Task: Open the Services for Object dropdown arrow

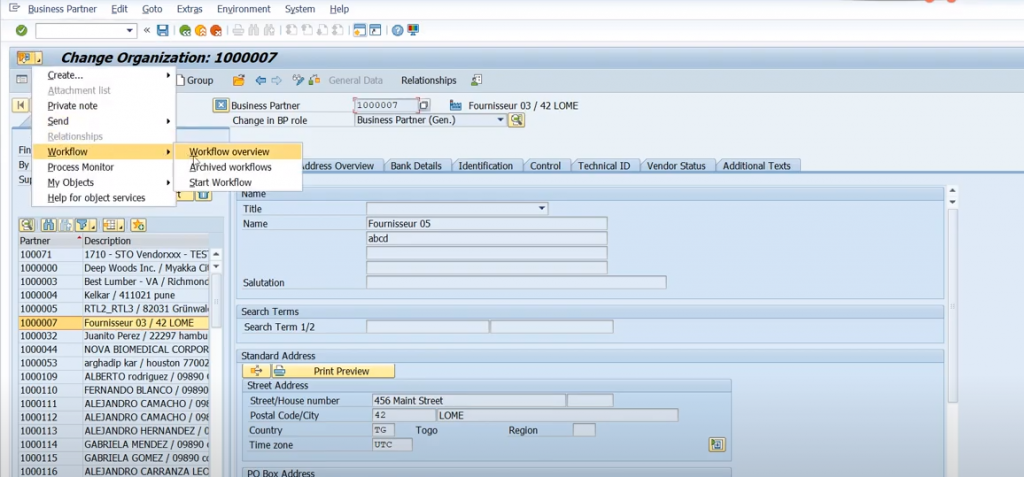Action: click(x=39, y=58)
